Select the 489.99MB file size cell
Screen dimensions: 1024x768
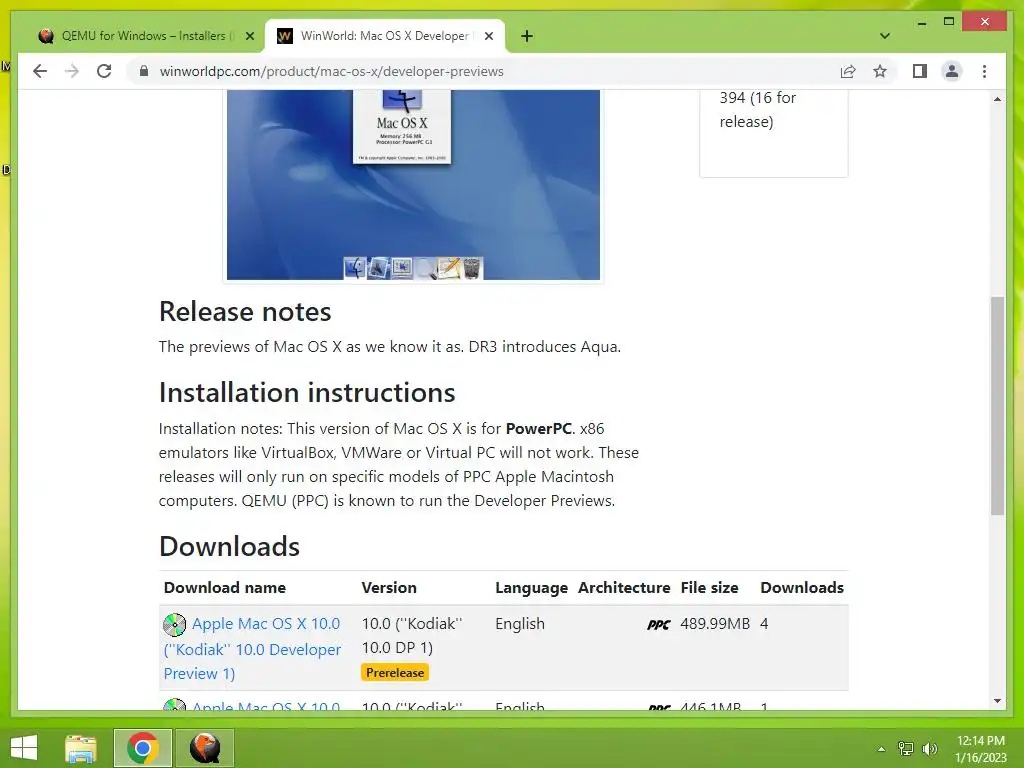(715, 624)
